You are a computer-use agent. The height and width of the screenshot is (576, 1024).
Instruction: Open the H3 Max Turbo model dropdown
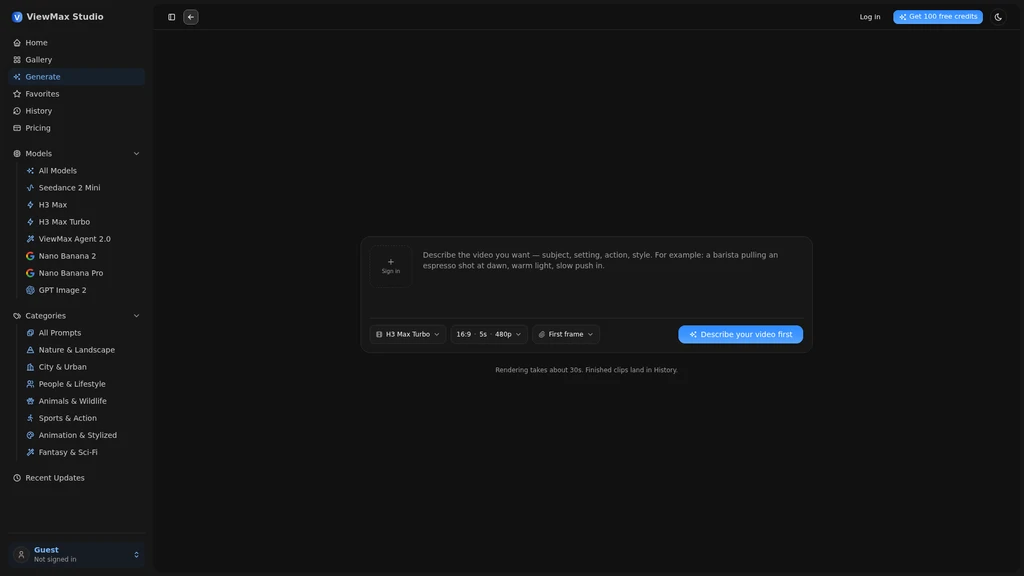point(408,334)
